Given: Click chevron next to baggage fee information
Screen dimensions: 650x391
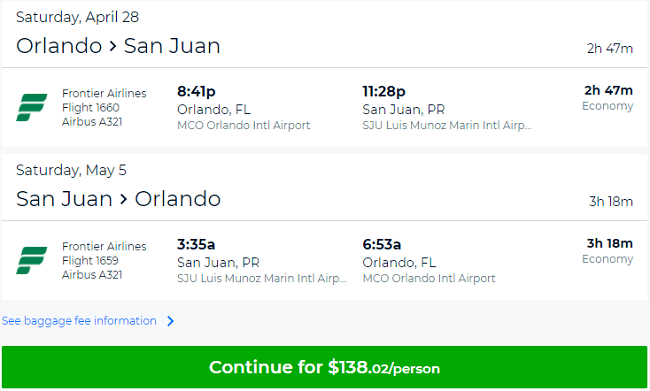Looking at the screenshot, I should coord(170,321).
